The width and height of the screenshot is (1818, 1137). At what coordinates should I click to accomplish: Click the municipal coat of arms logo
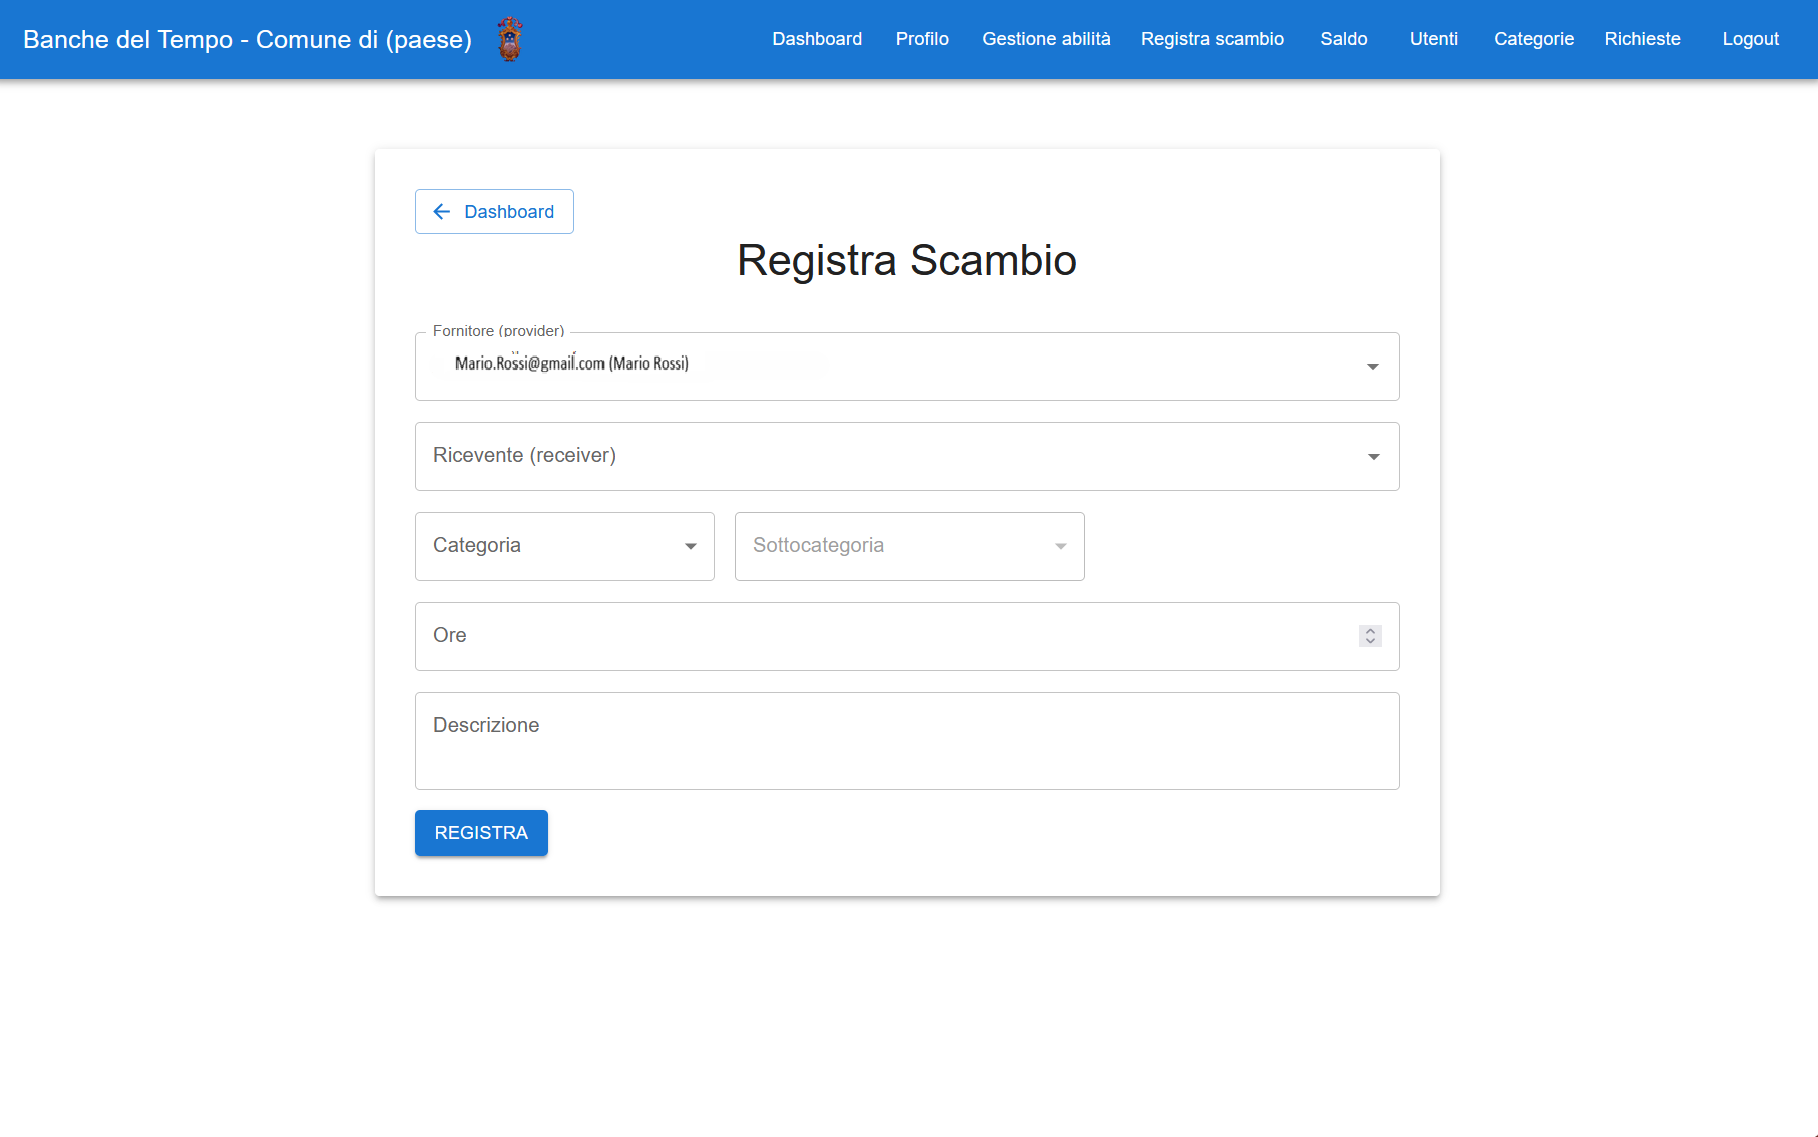[510, 39]
